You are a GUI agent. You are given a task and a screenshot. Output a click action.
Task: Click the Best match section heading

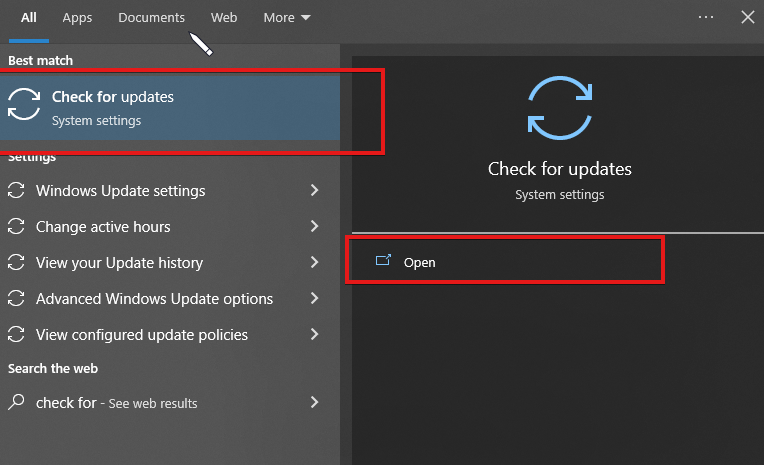(x=40, y=60)
